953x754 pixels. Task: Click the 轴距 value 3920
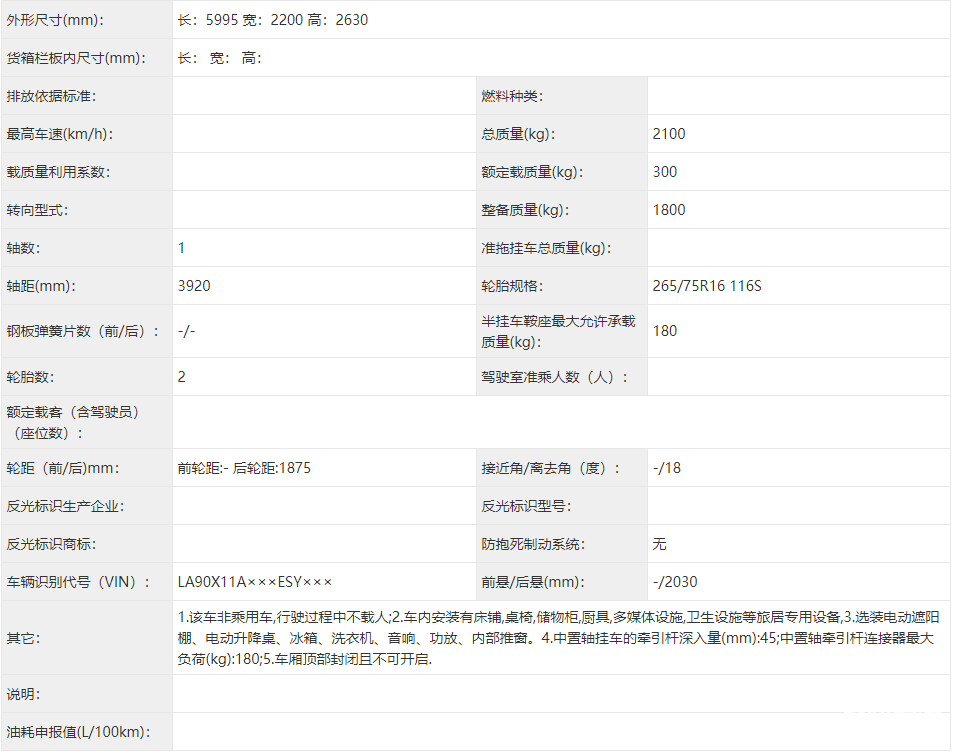click(x=194, y=286)
